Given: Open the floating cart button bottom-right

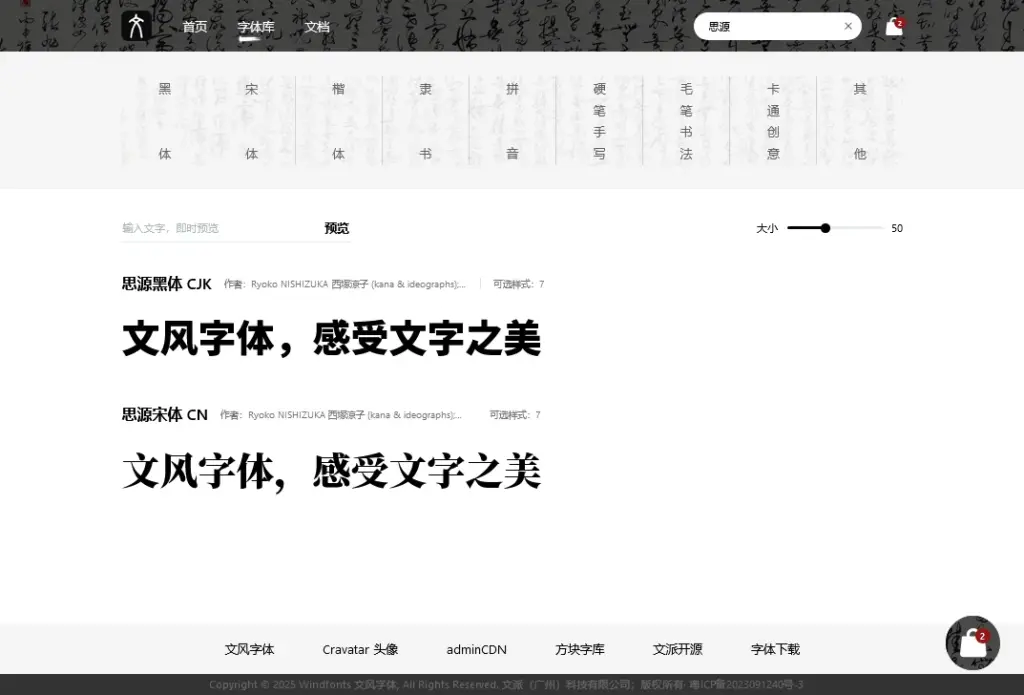Looking at the screenshot, I should click(x=972, y=643).
